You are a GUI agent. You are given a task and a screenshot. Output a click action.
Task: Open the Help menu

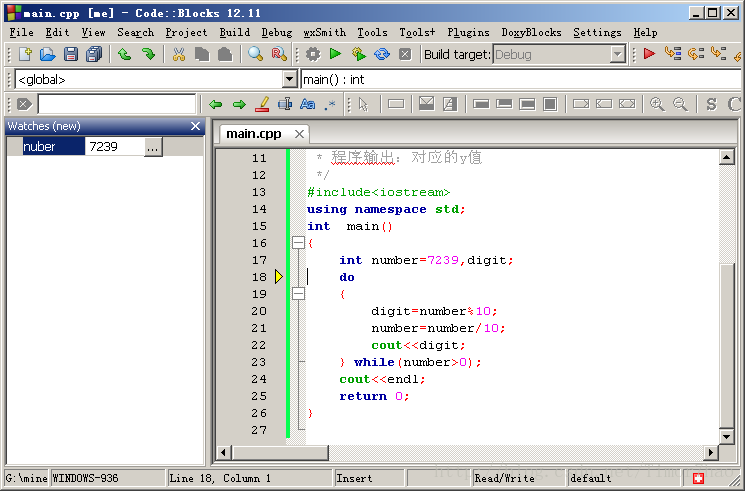tap(645, 32)
